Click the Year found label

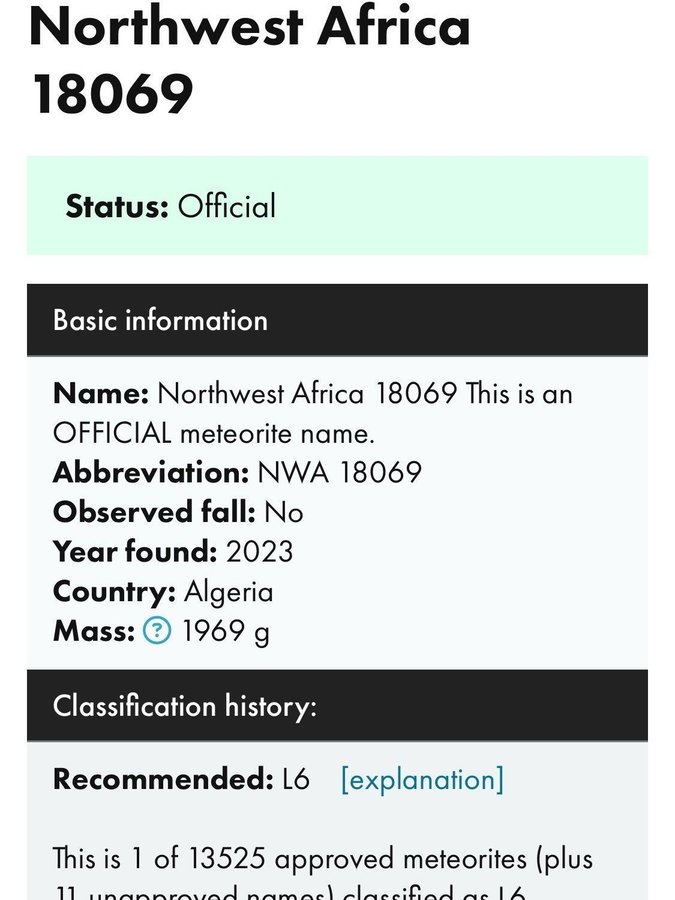pos(135,552)
